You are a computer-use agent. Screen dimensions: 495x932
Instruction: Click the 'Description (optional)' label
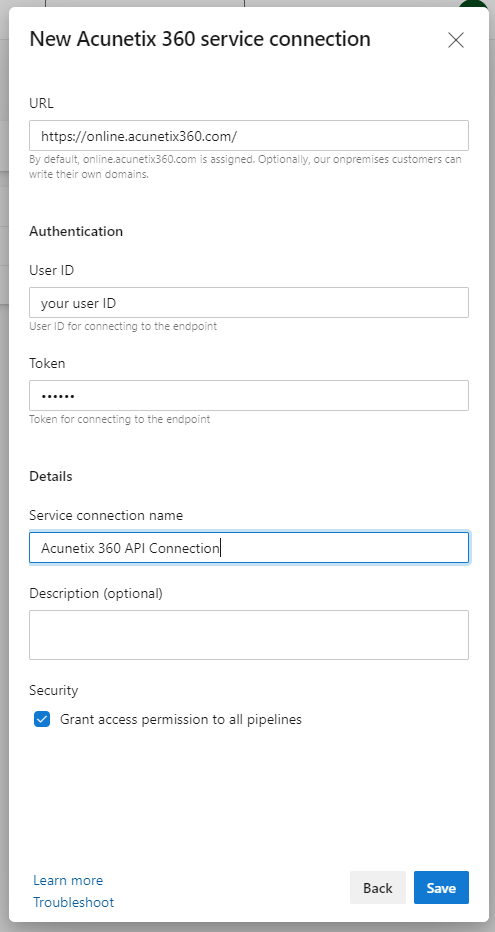pos(96,593)
